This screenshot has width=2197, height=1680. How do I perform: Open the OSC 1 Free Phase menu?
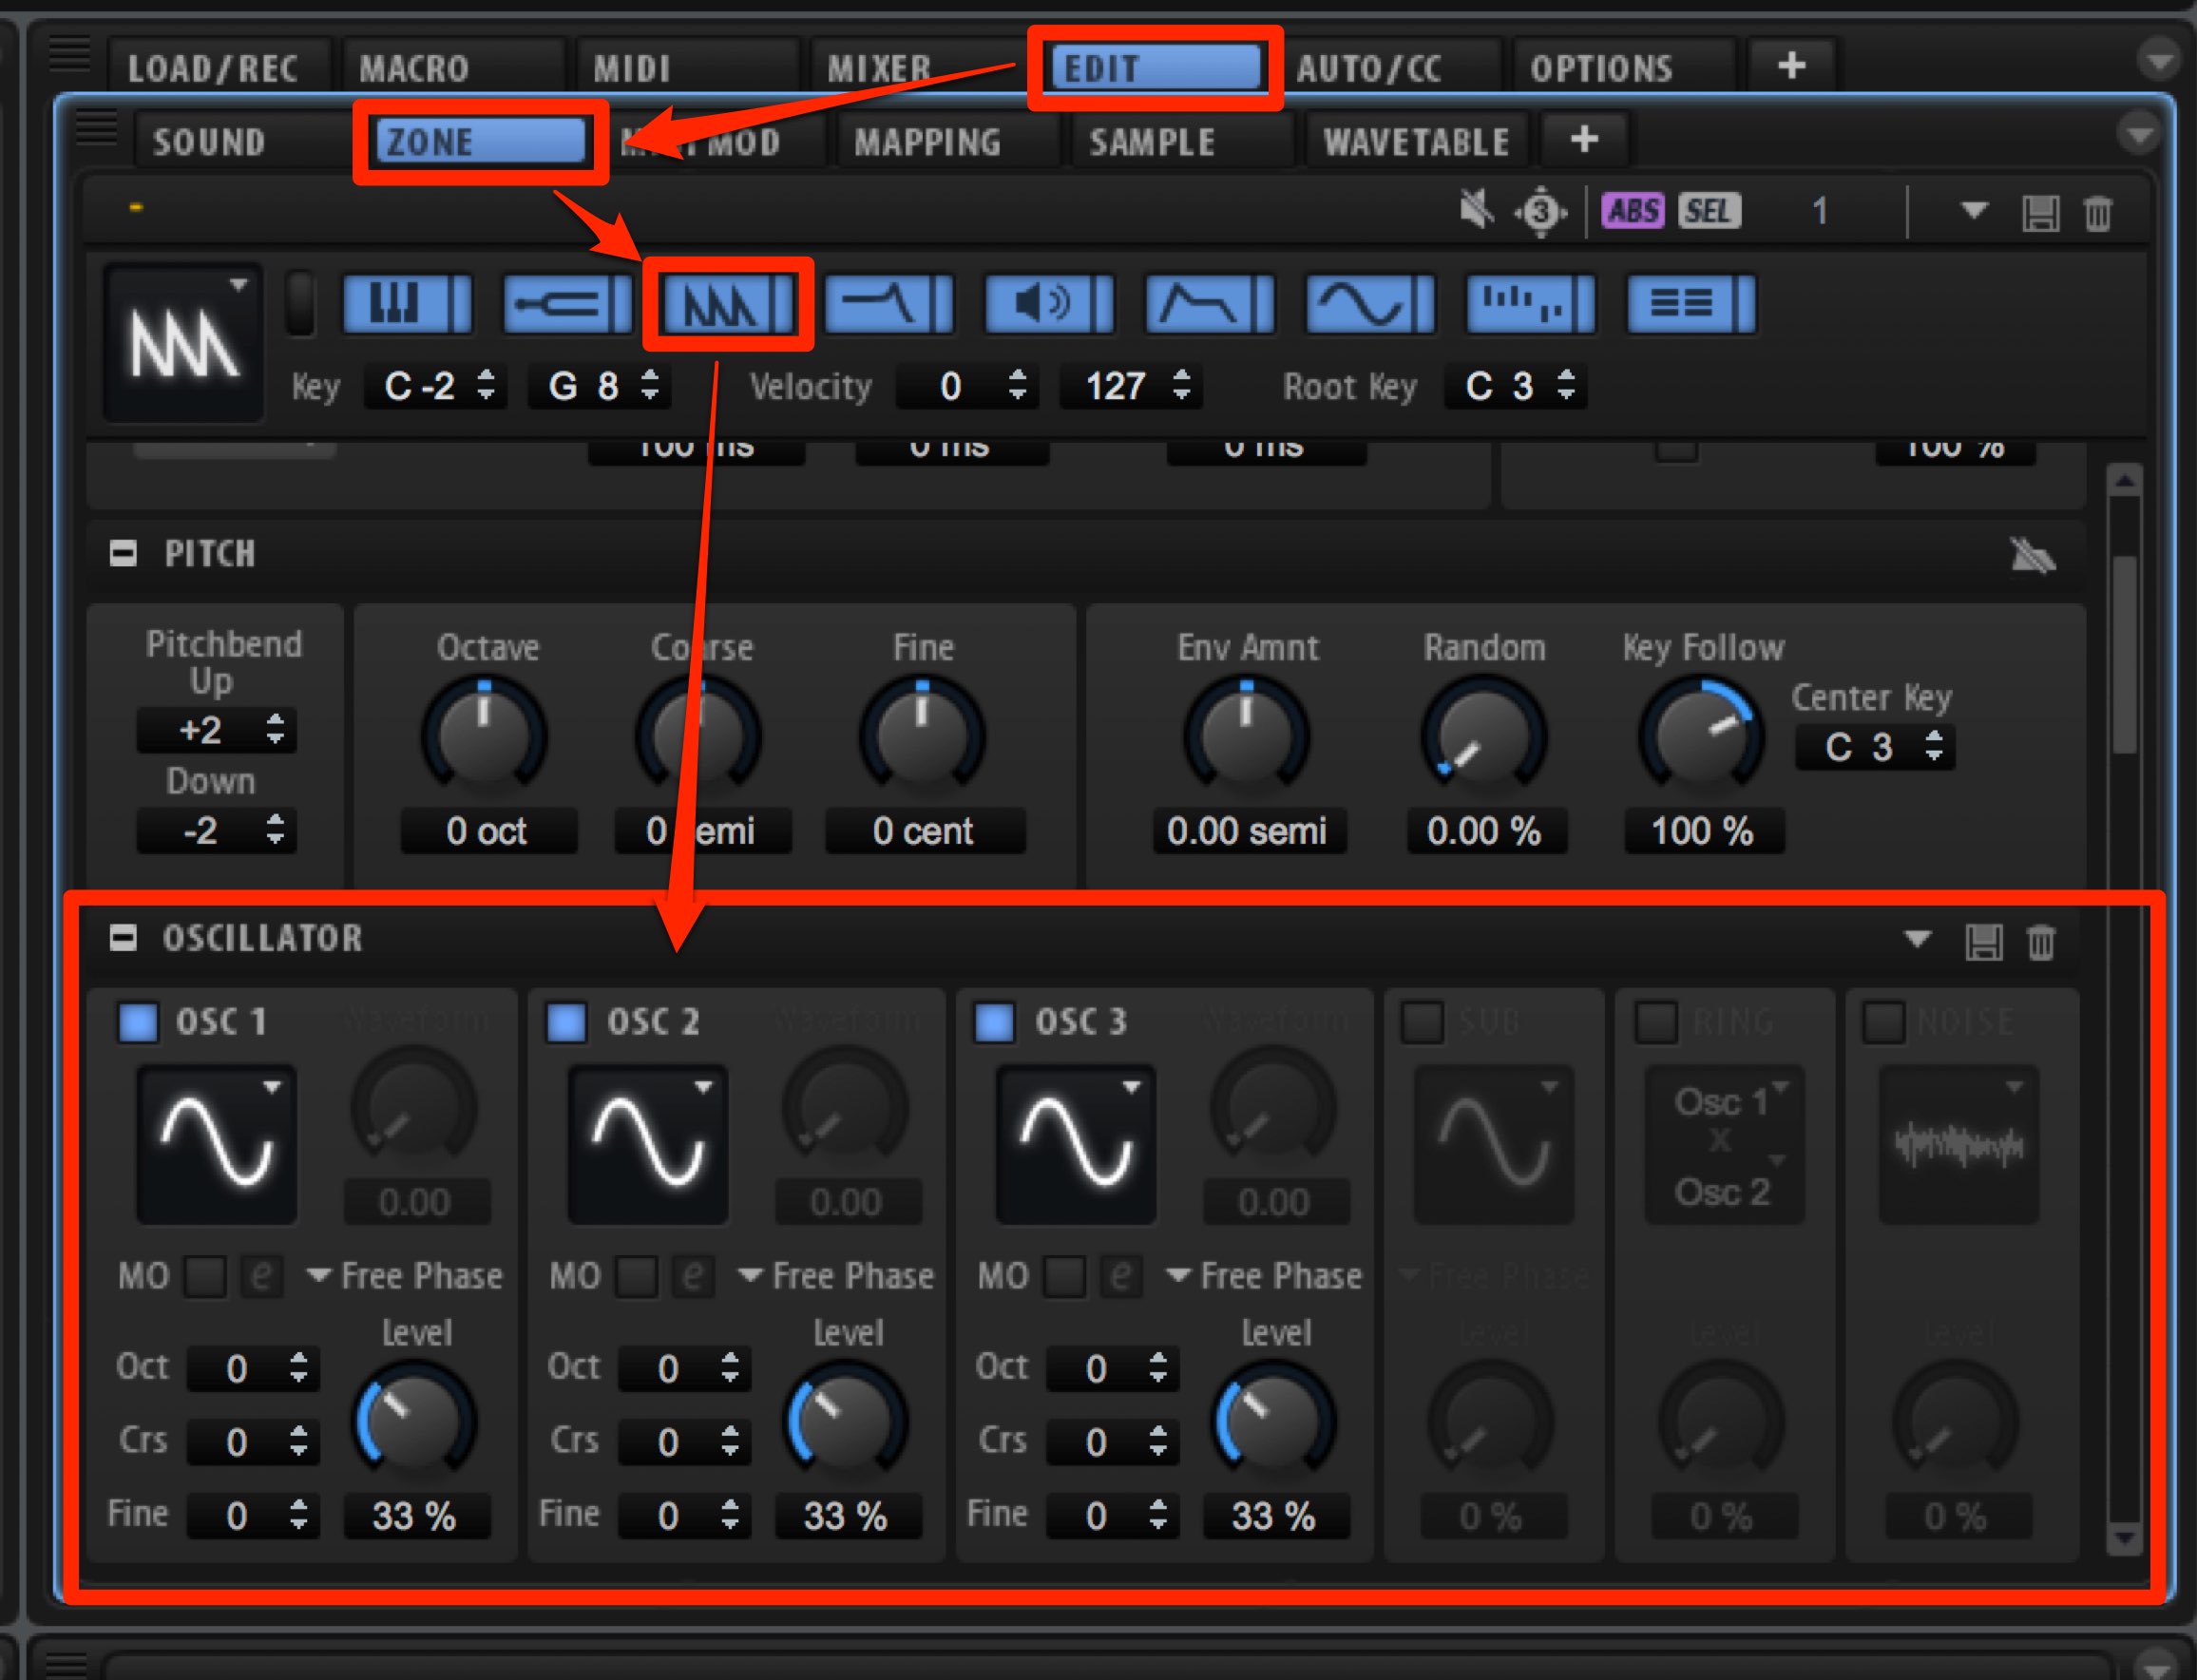click(405, 1276)
